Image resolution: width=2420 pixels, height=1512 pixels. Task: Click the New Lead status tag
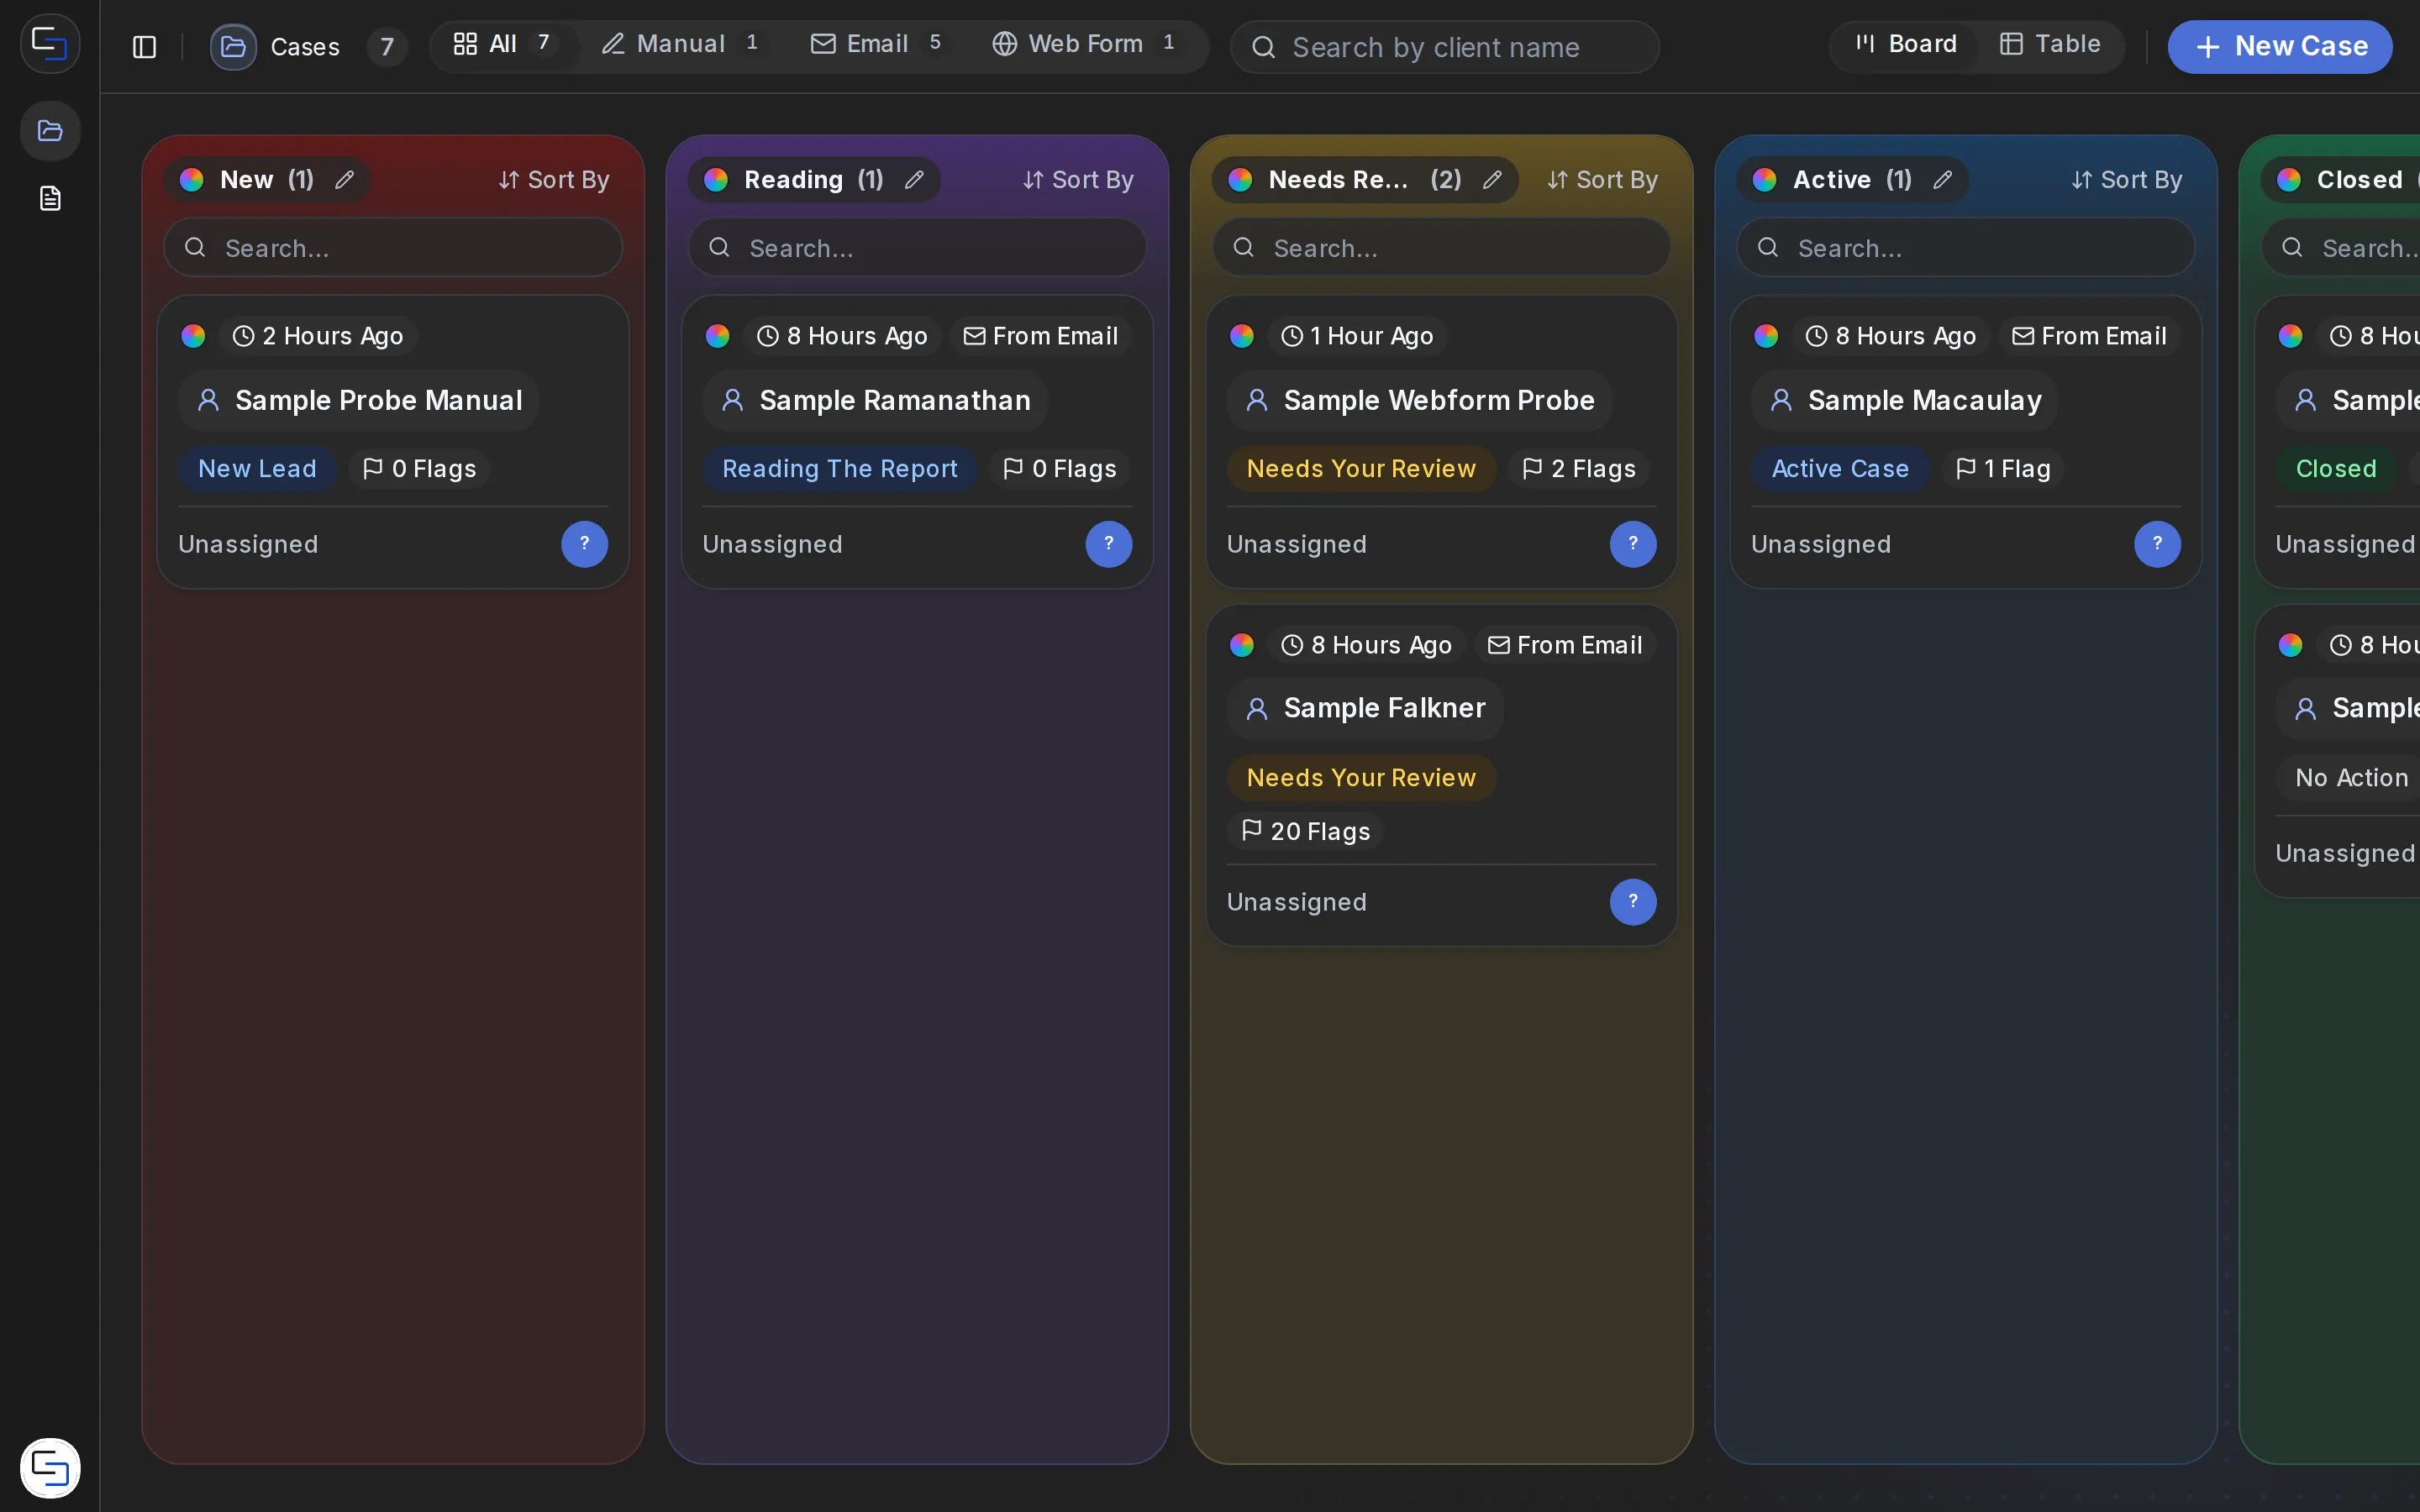[x=257, y=469]
